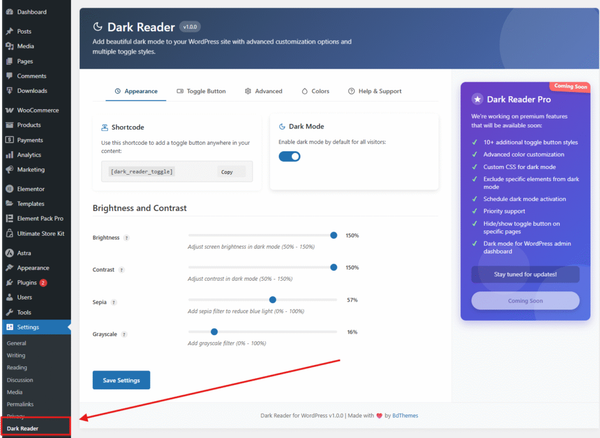Image resolution: width=600 pixels, height=438 pixels.
Task: Open the Settings menu in sidebar
Action: (36, 327)
